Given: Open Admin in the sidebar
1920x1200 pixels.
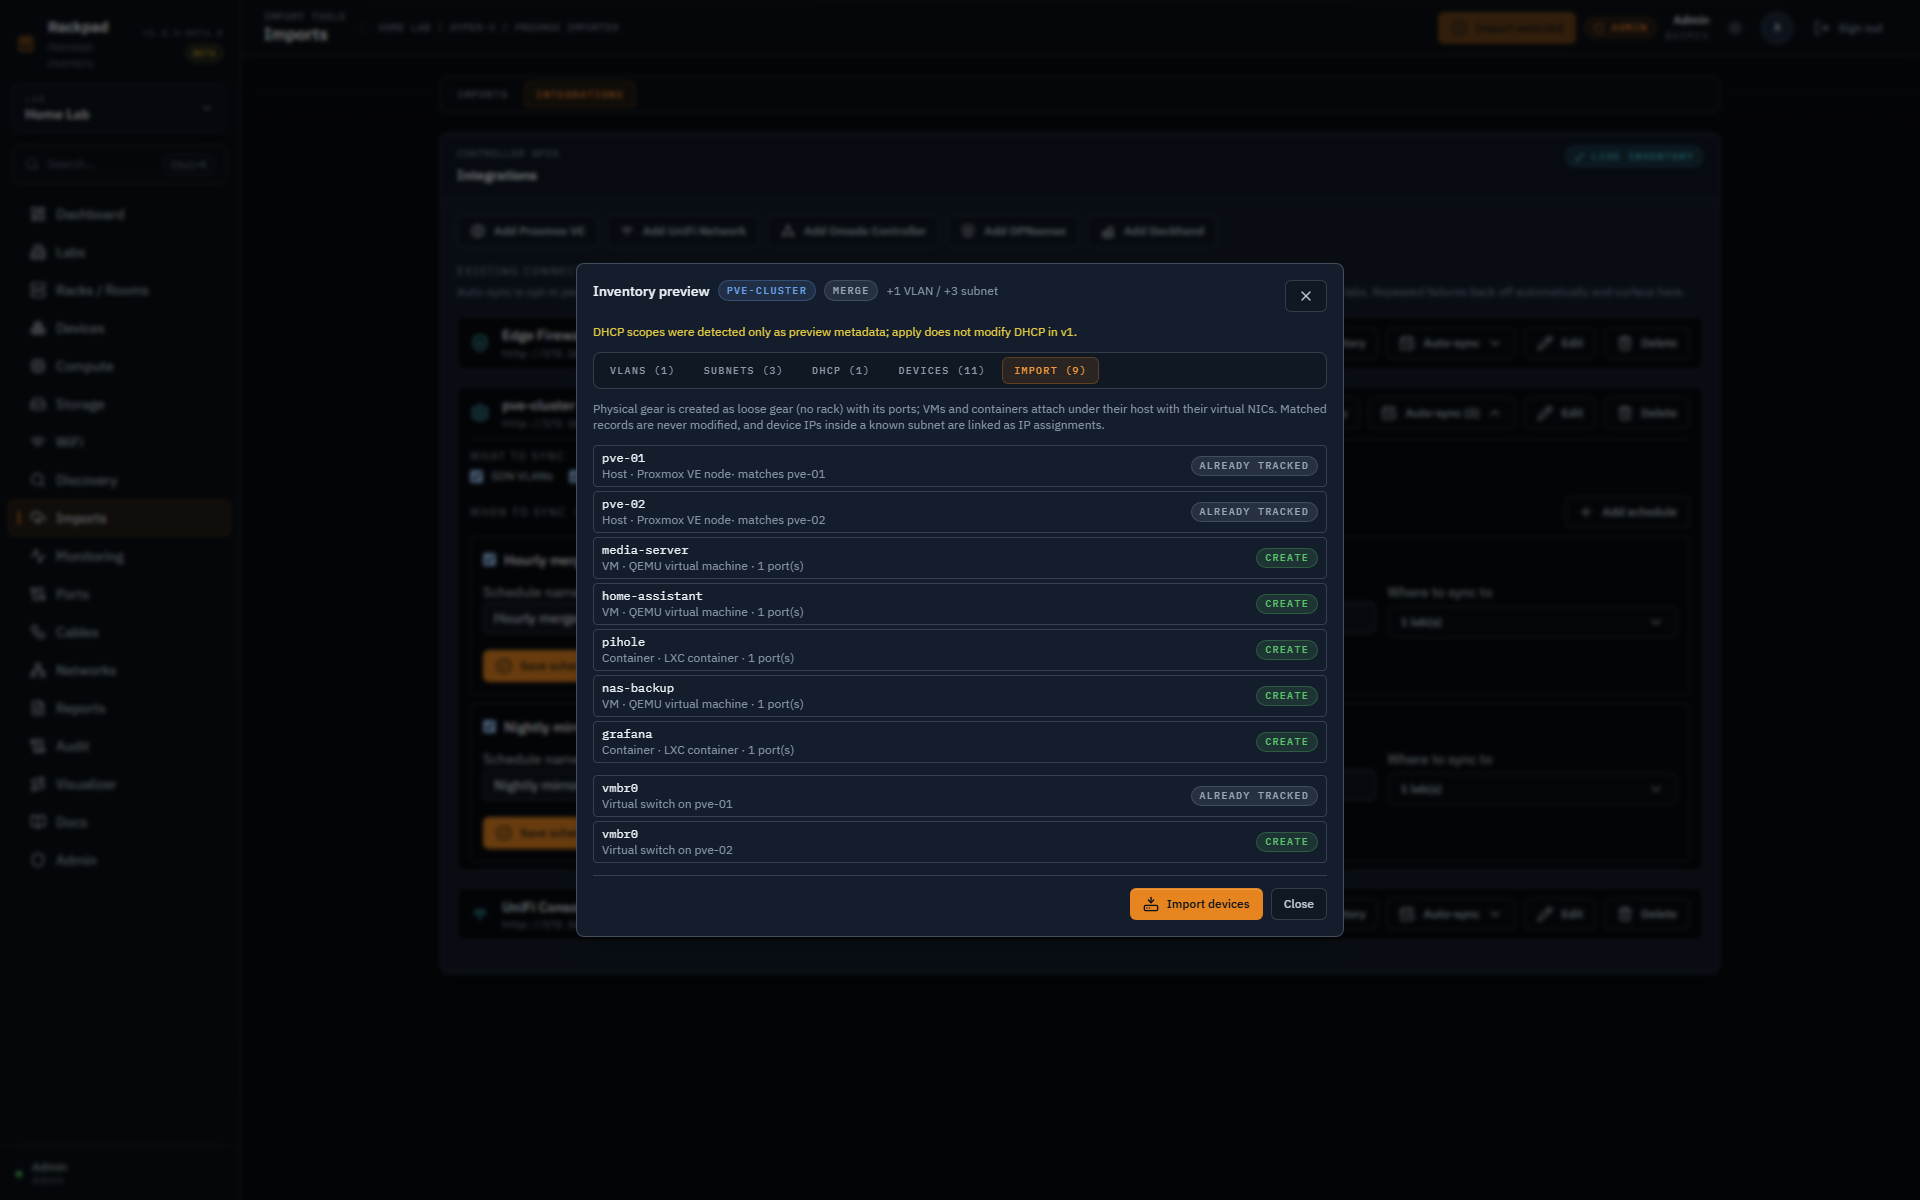Looking at the screenshot, I should (x=120, y=860).
